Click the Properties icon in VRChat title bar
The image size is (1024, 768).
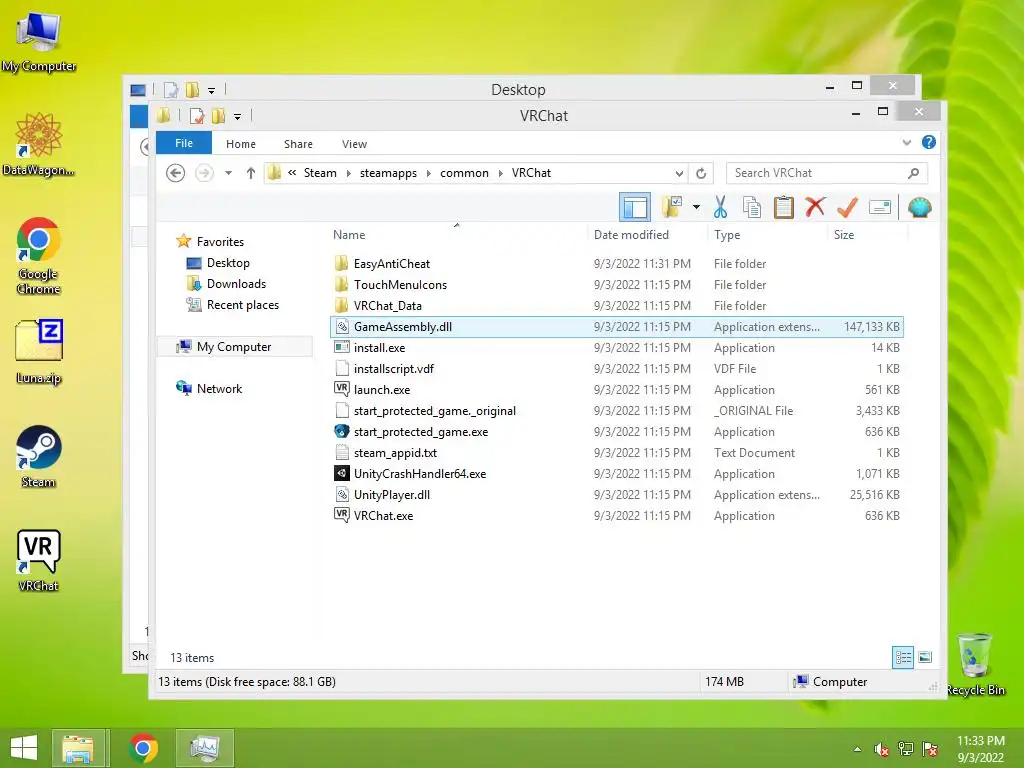coord(197,116)
